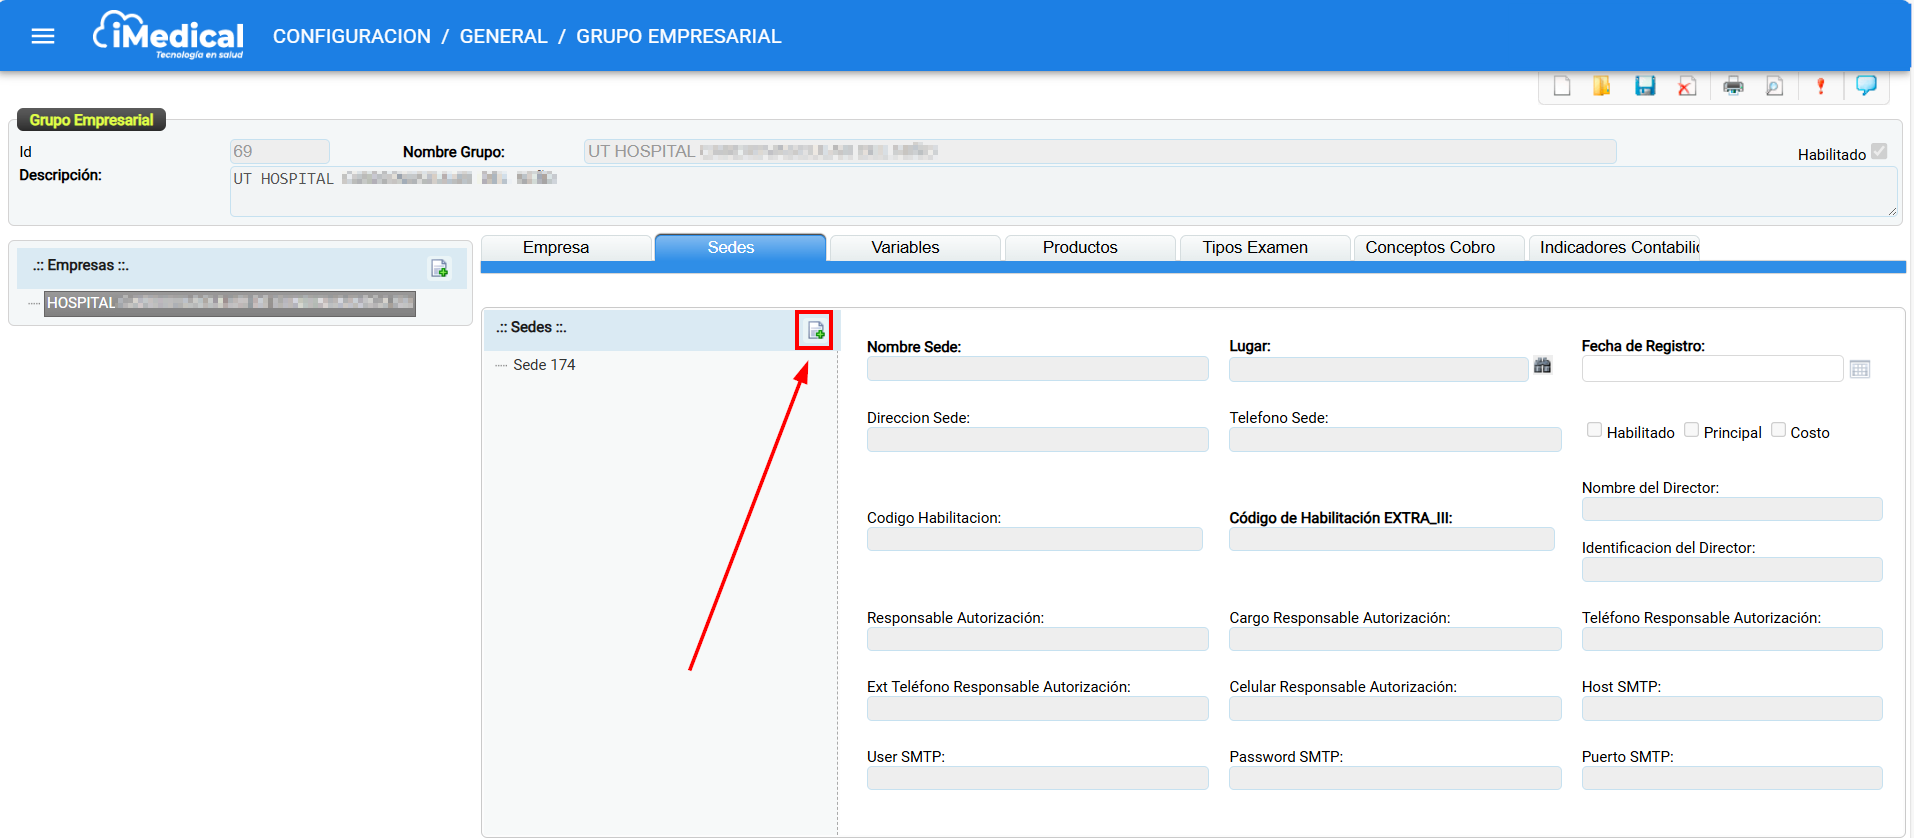
Task: Click the GENERAL breadcrumb link
Action: (x=503, y=36)
